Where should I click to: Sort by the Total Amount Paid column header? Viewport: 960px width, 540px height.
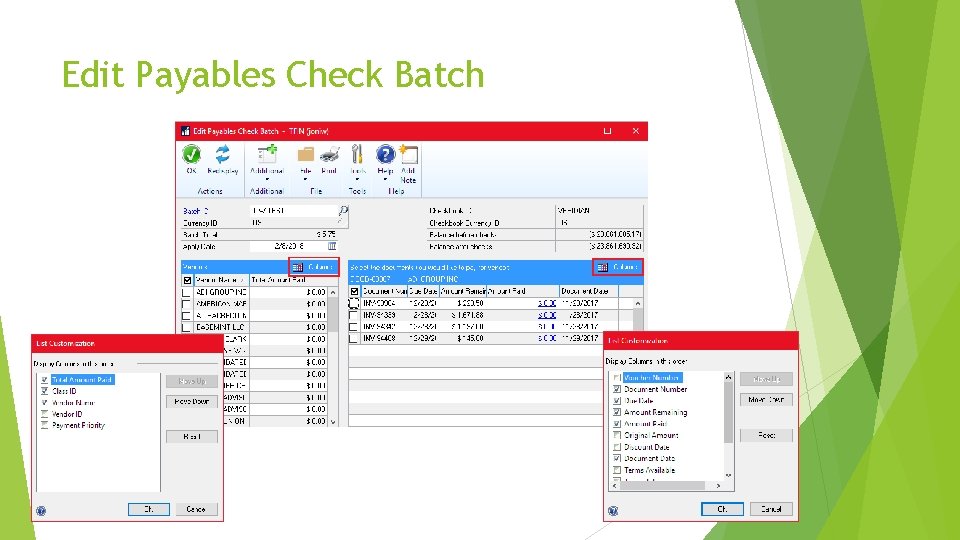288,280
